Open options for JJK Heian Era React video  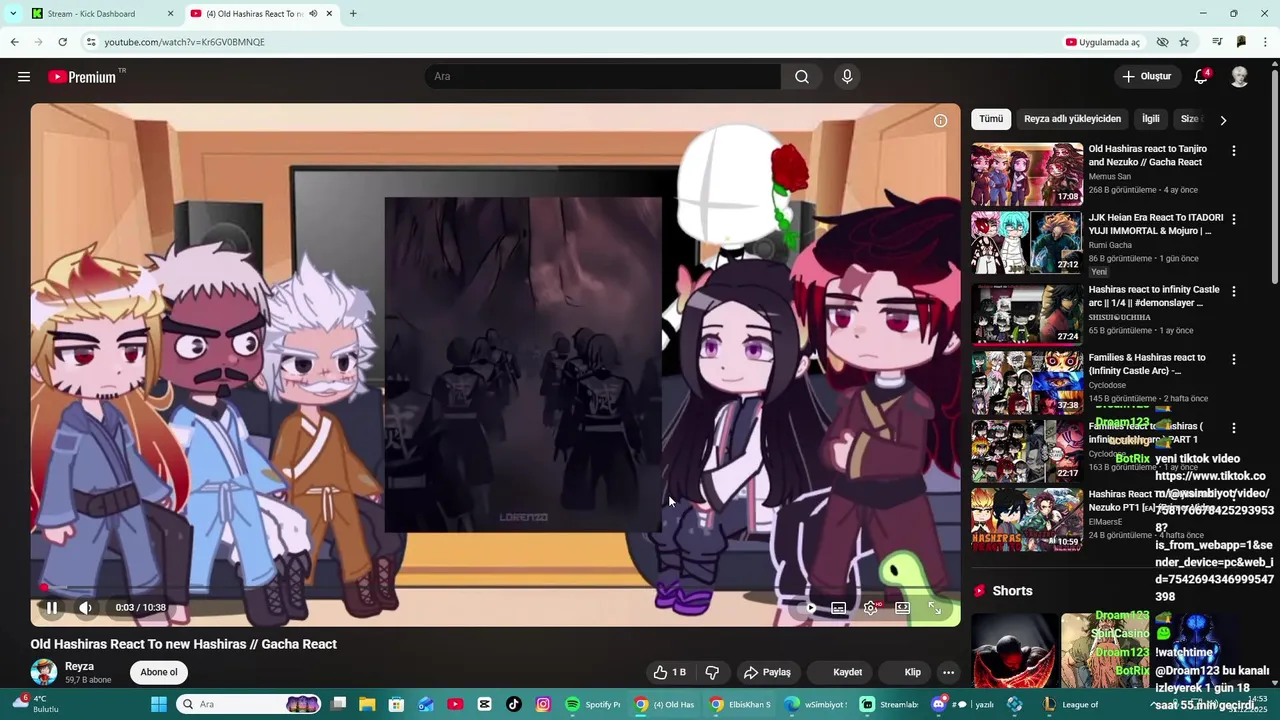point(1233,219)
